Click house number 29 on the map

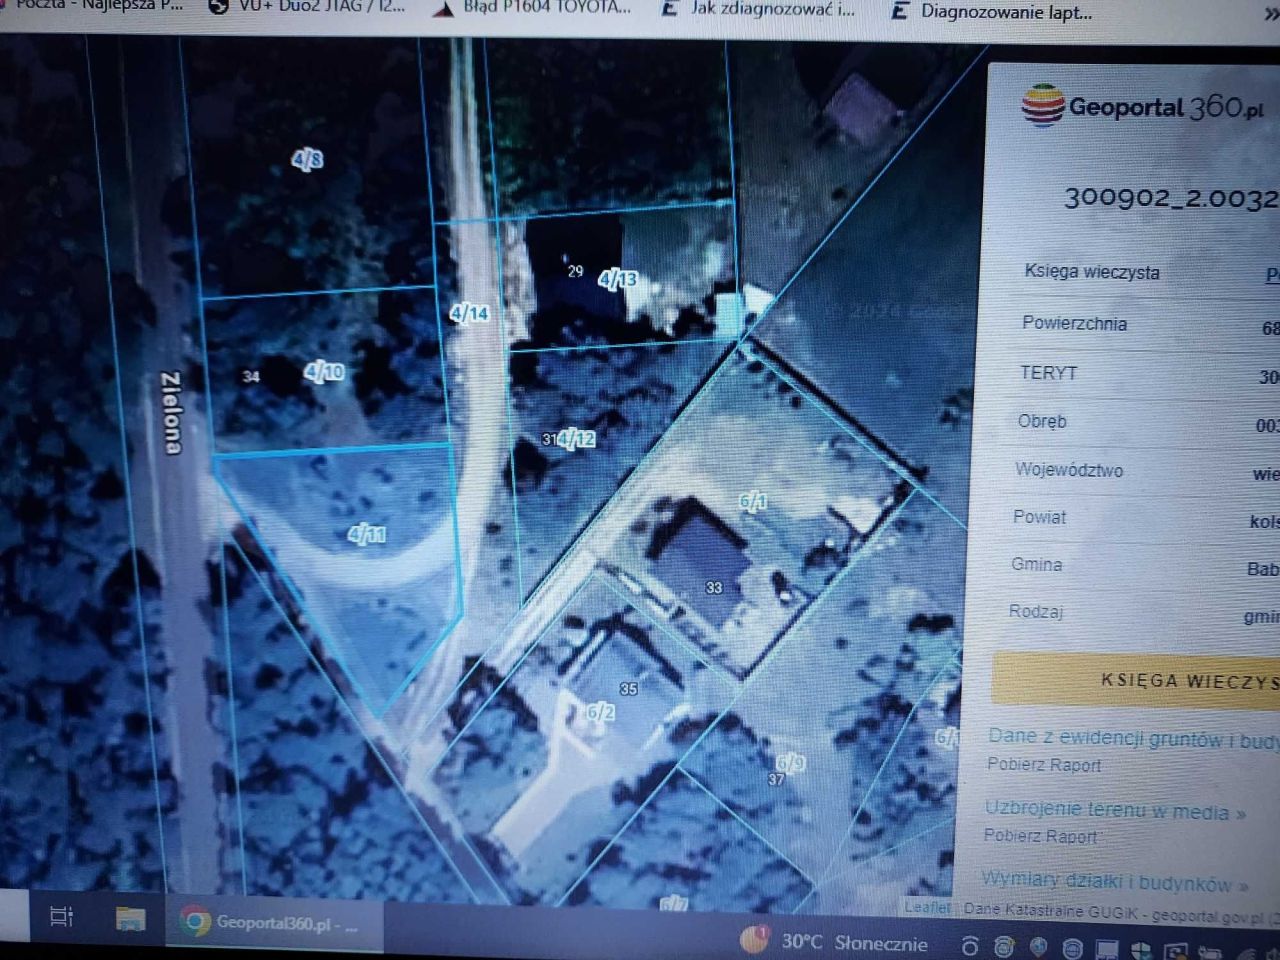pyautogui.click(x=575, y=271)
